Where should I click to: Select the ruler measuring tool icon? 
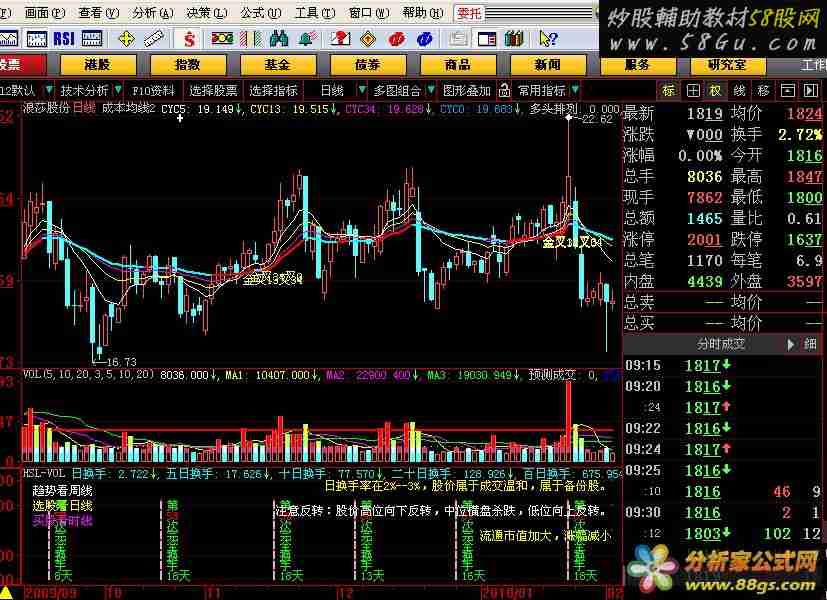154,38
